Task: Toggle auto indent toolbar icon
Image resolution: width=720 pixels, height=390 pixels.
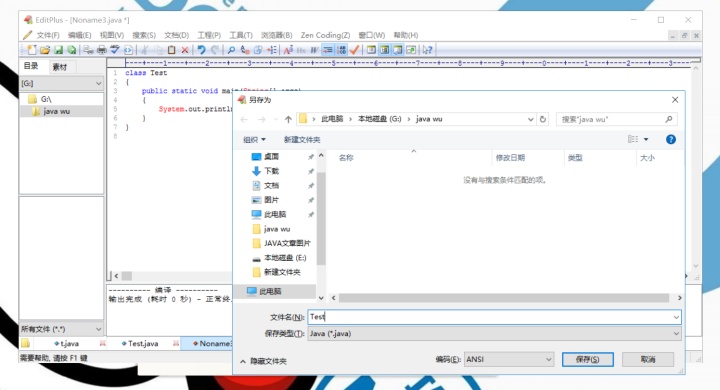Action: pyautogui.click(x=328, y=50)
